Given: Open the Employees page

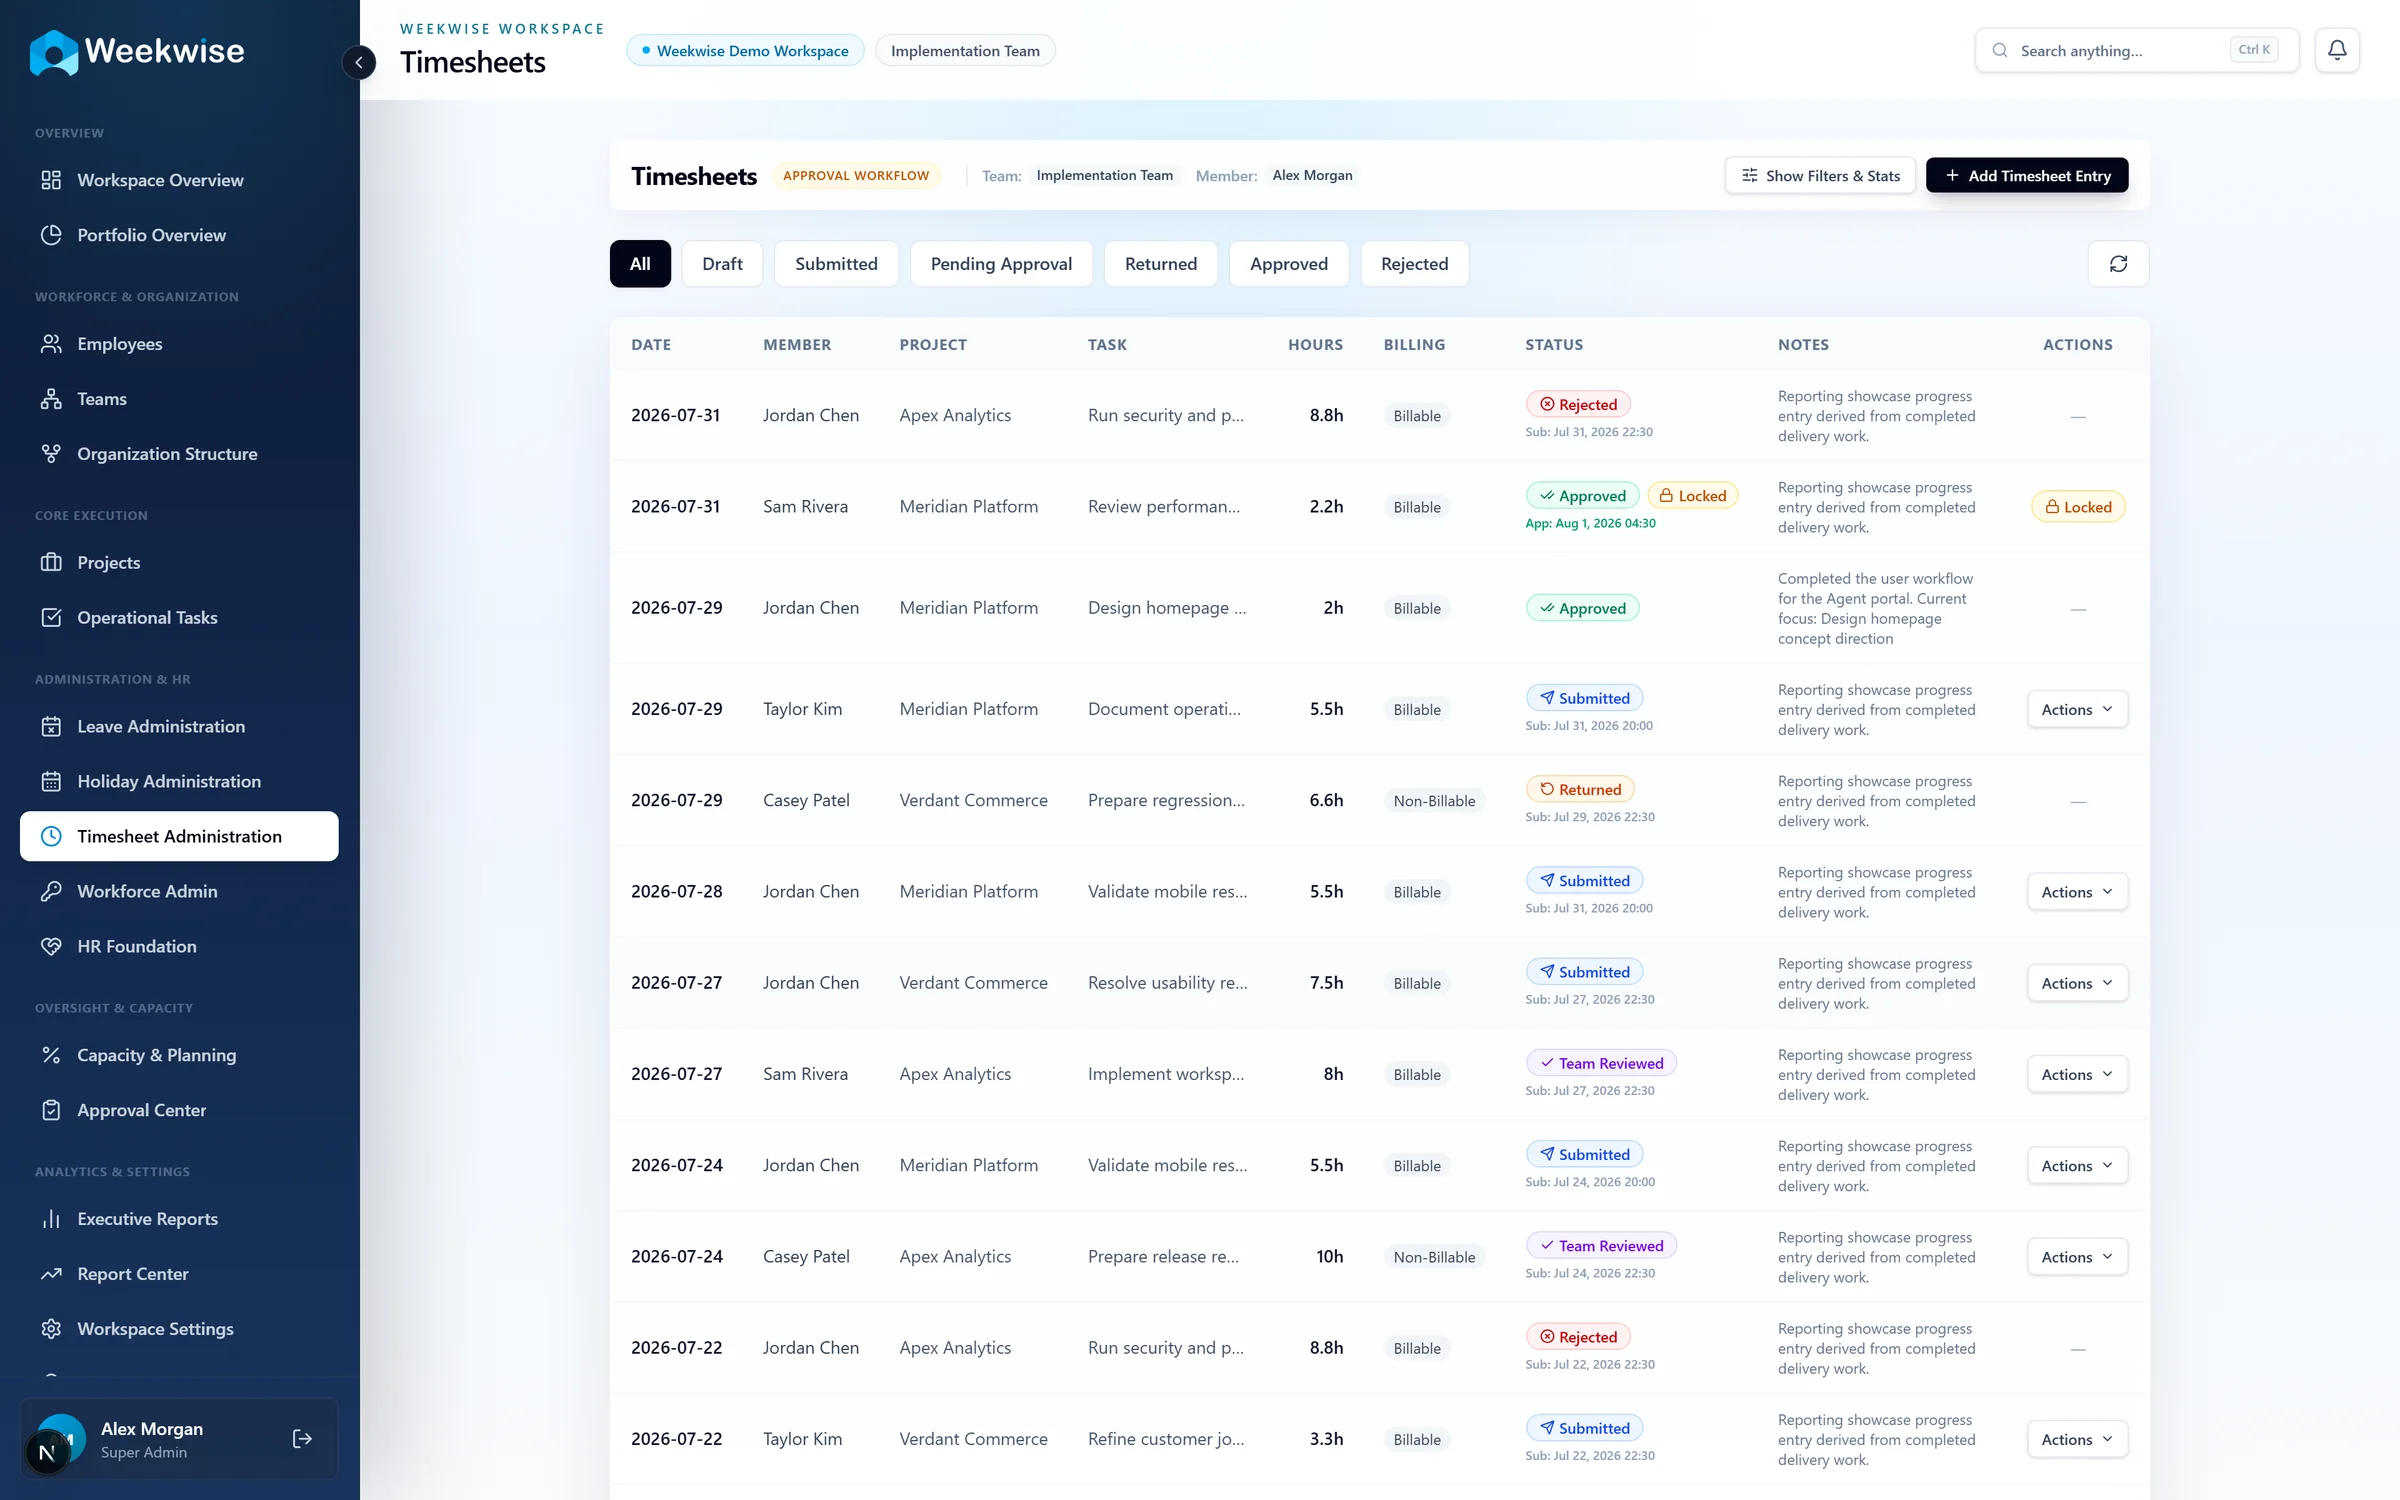Looking at the screenshot, I should 179,344.
